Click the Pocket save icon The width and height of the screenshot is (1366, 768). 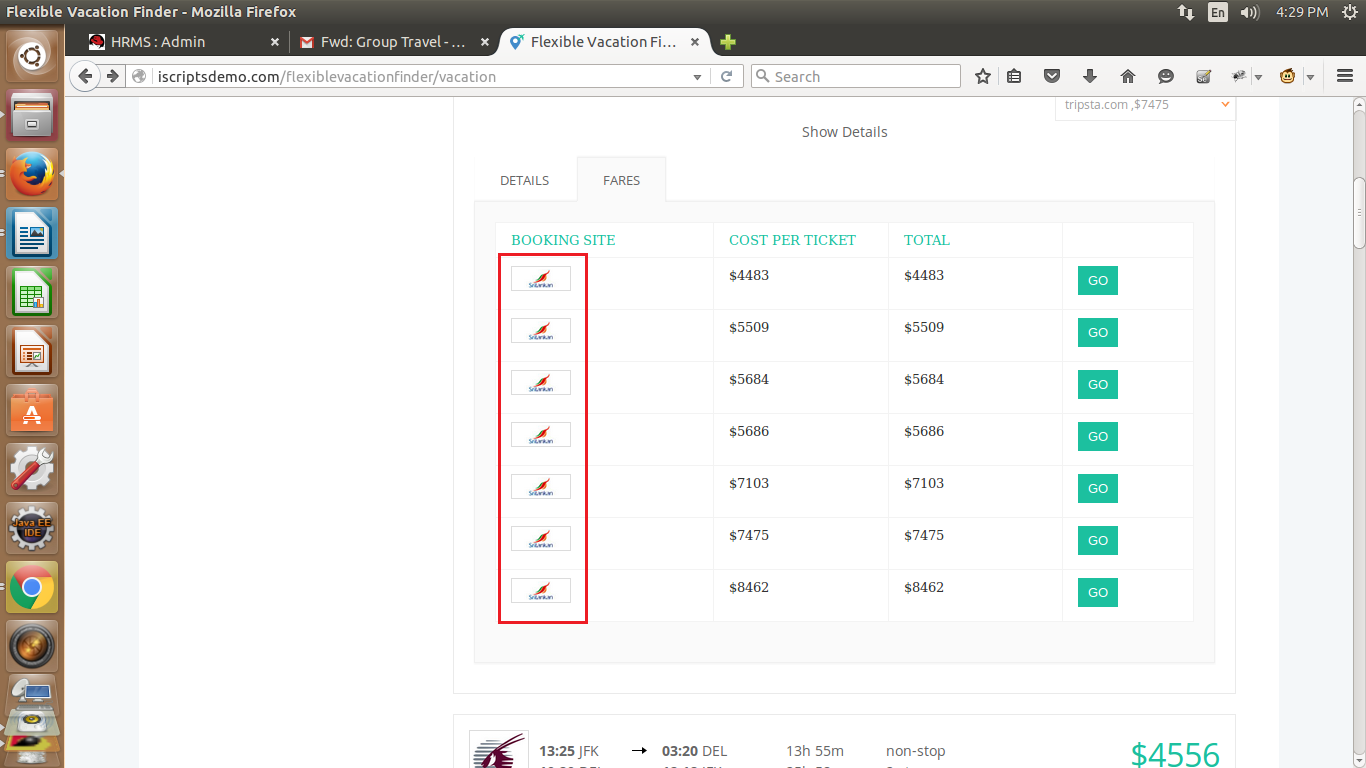[1052, 77]
